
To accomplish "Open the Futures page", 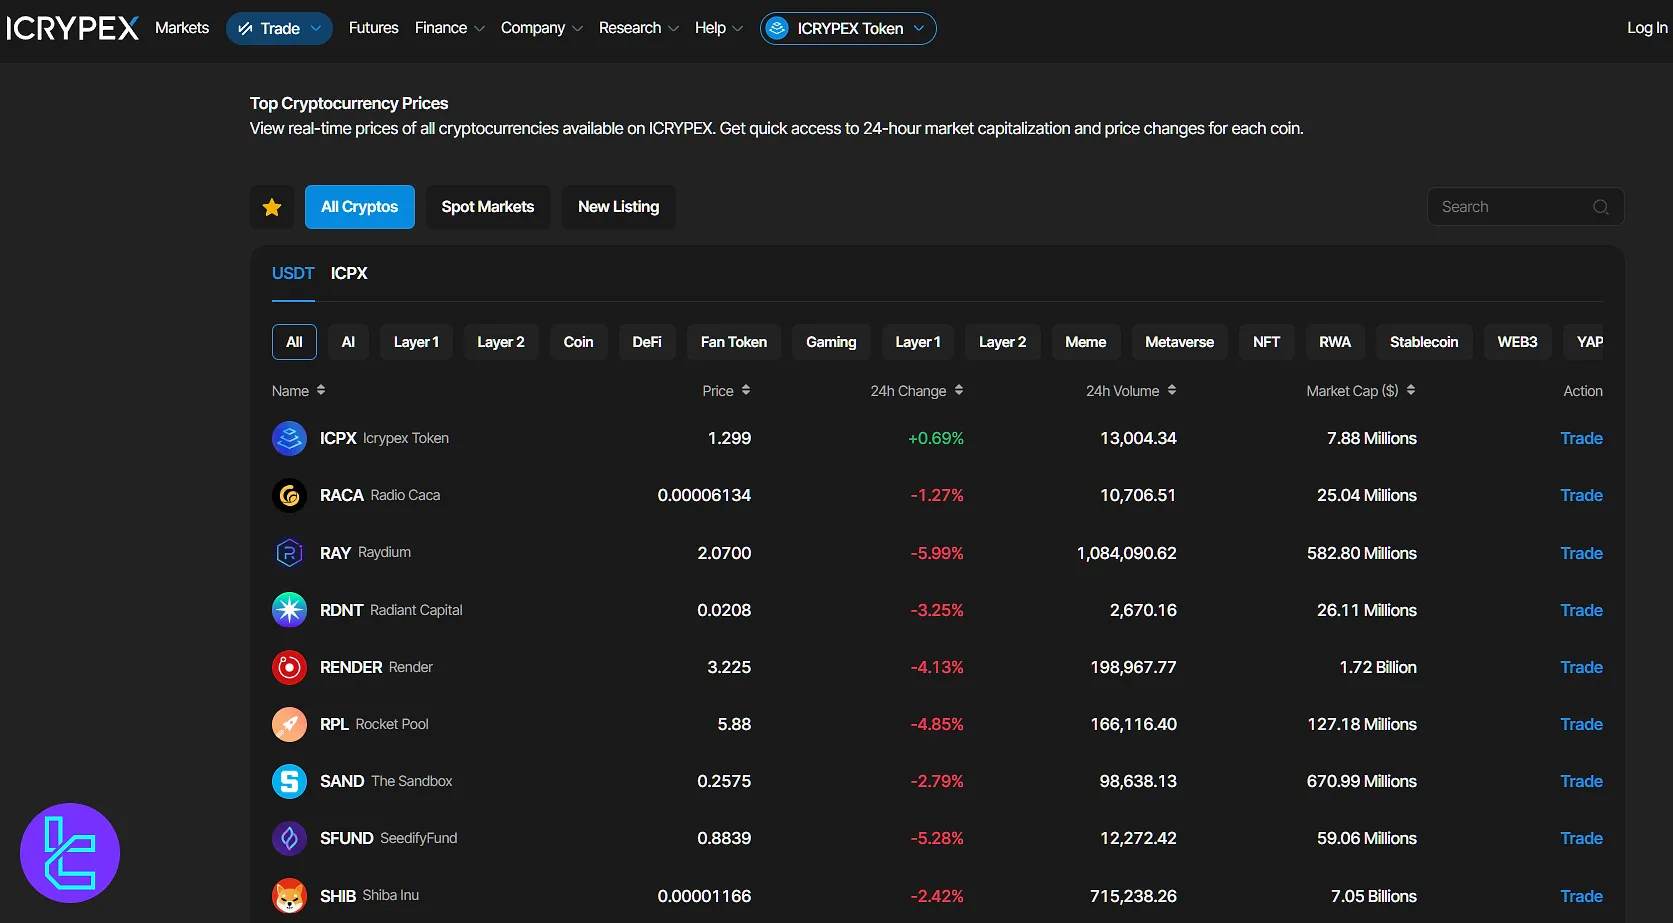I will (x=373, y=28).
